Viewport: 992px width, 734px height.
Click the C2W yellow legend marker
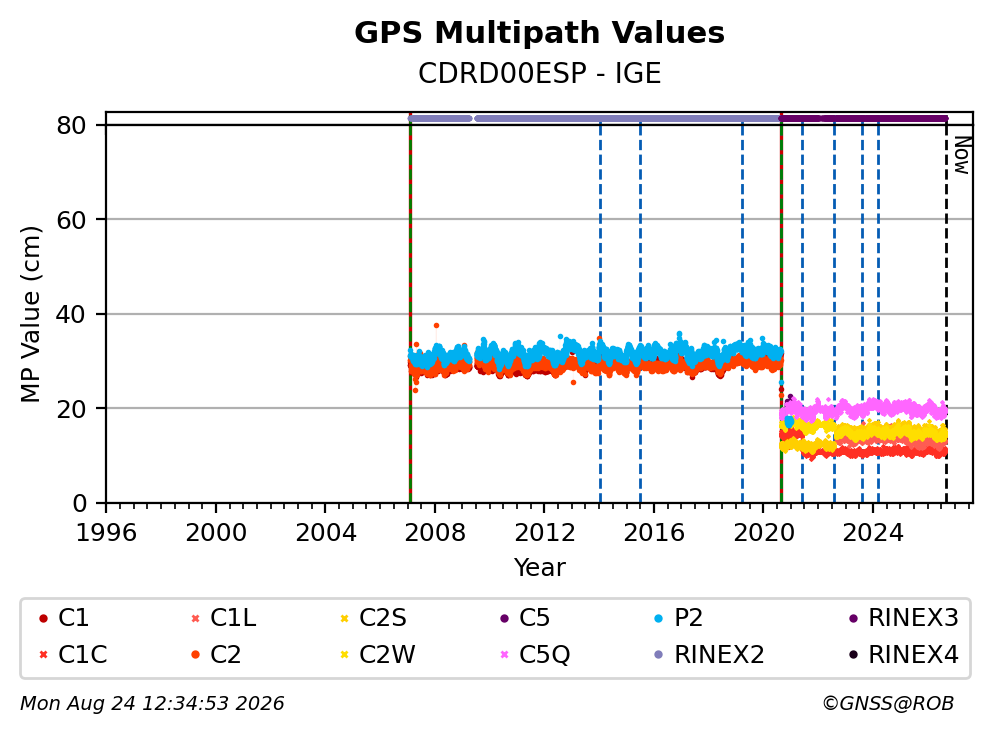click(345, 654)
